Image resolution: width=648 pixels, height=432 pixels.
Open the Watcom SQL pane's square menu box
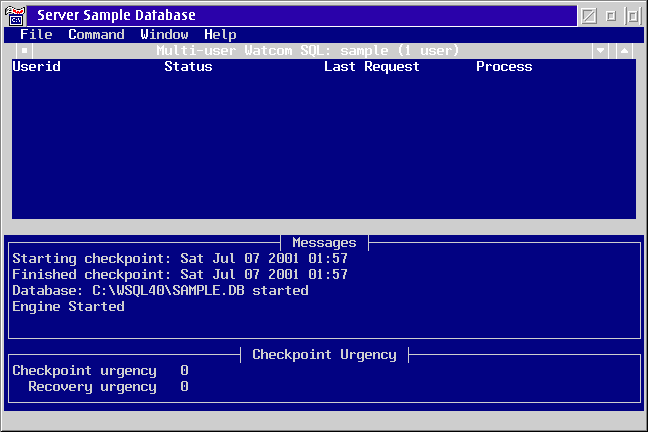point(24,50)
